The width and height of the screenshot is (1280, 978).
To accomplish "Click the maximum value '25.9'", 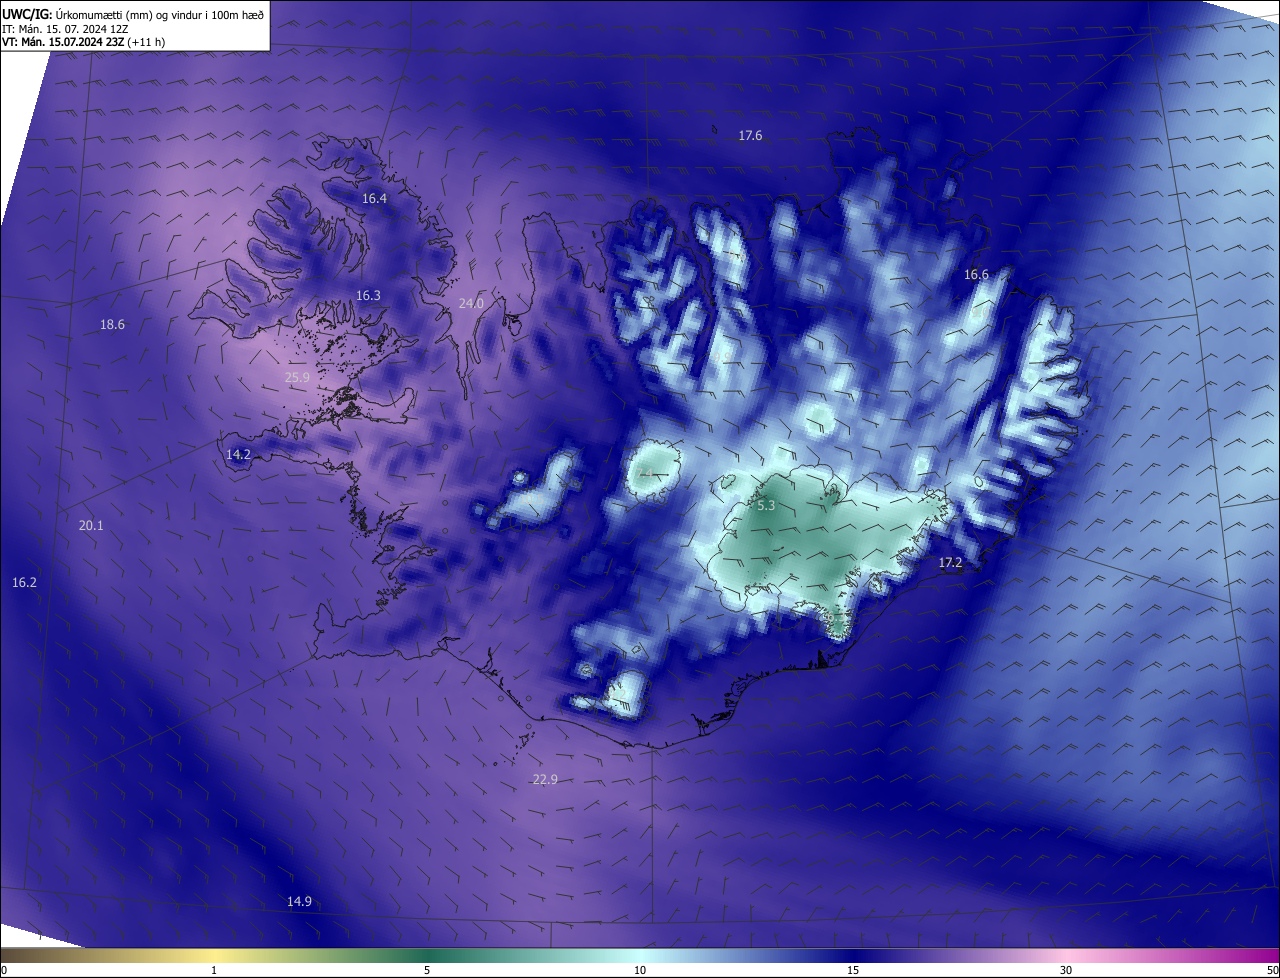I will click(297, 378).
